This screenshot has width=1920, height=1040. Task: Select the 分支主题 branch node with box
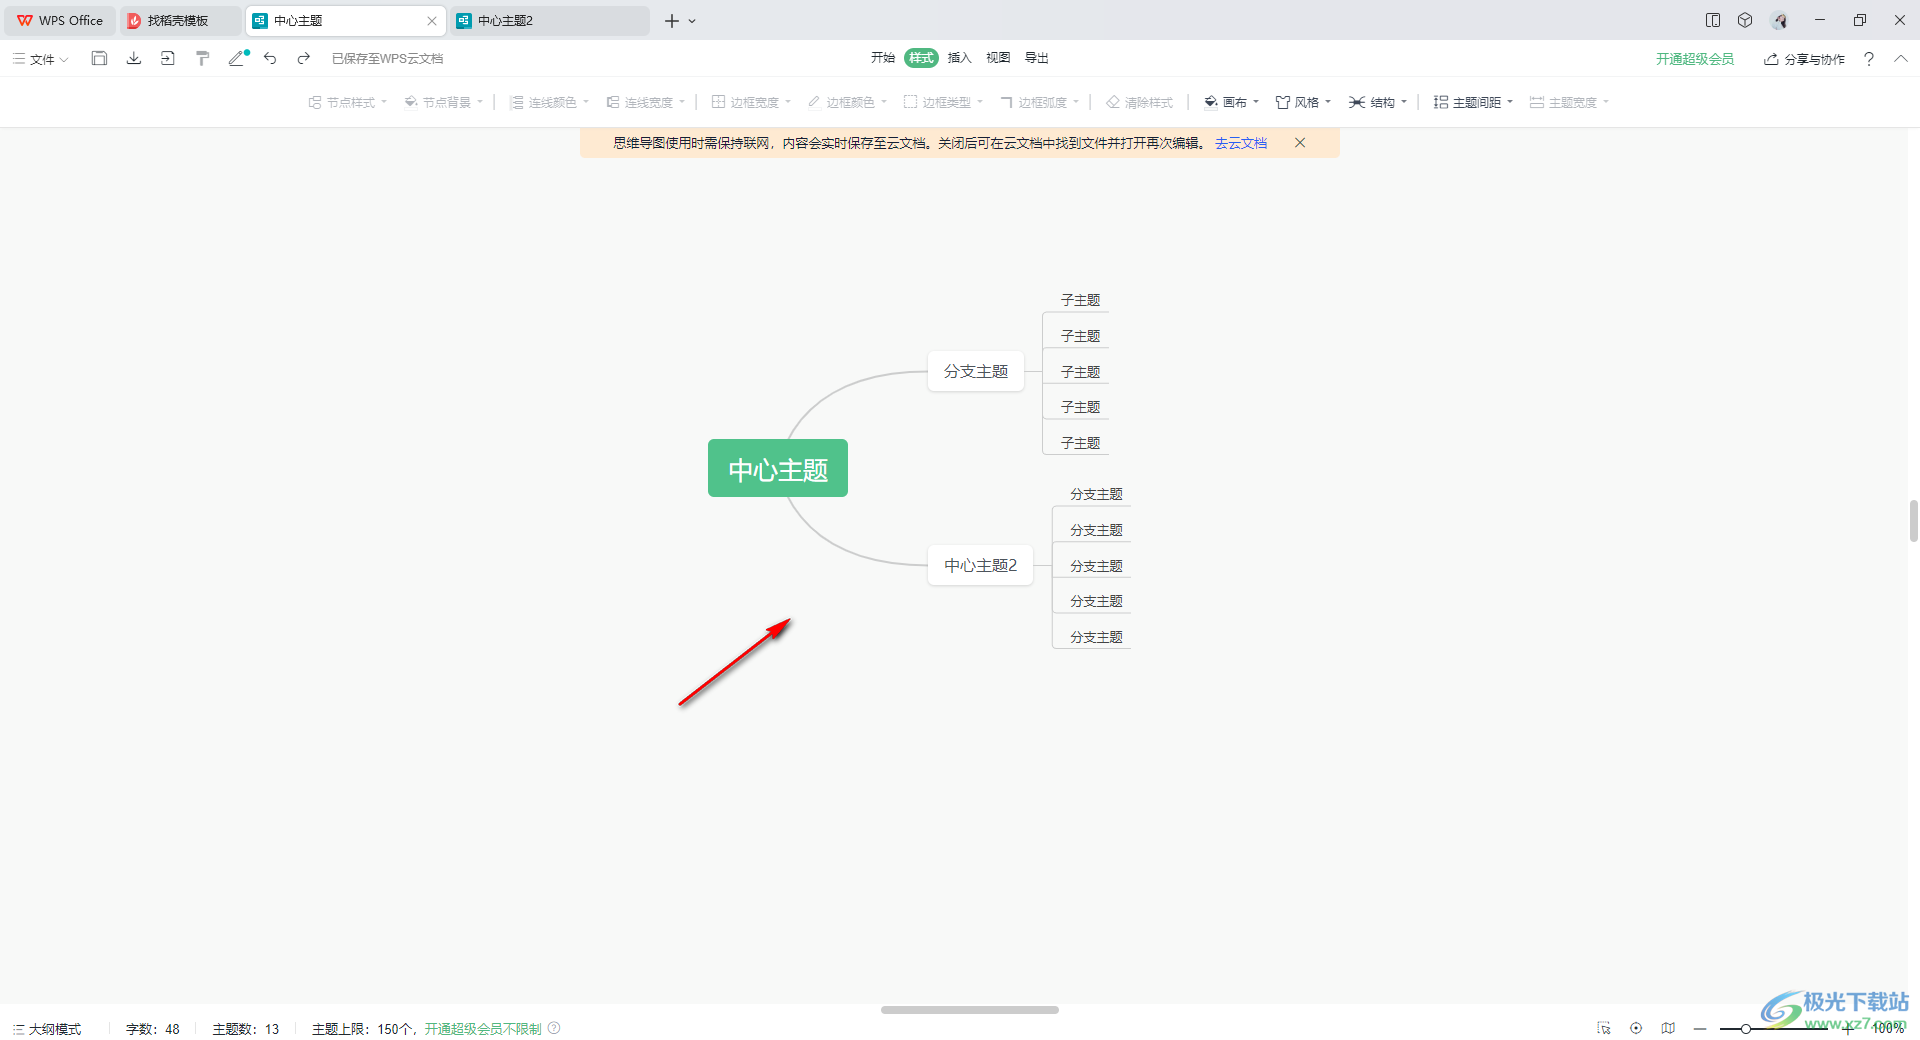(976, 371)
